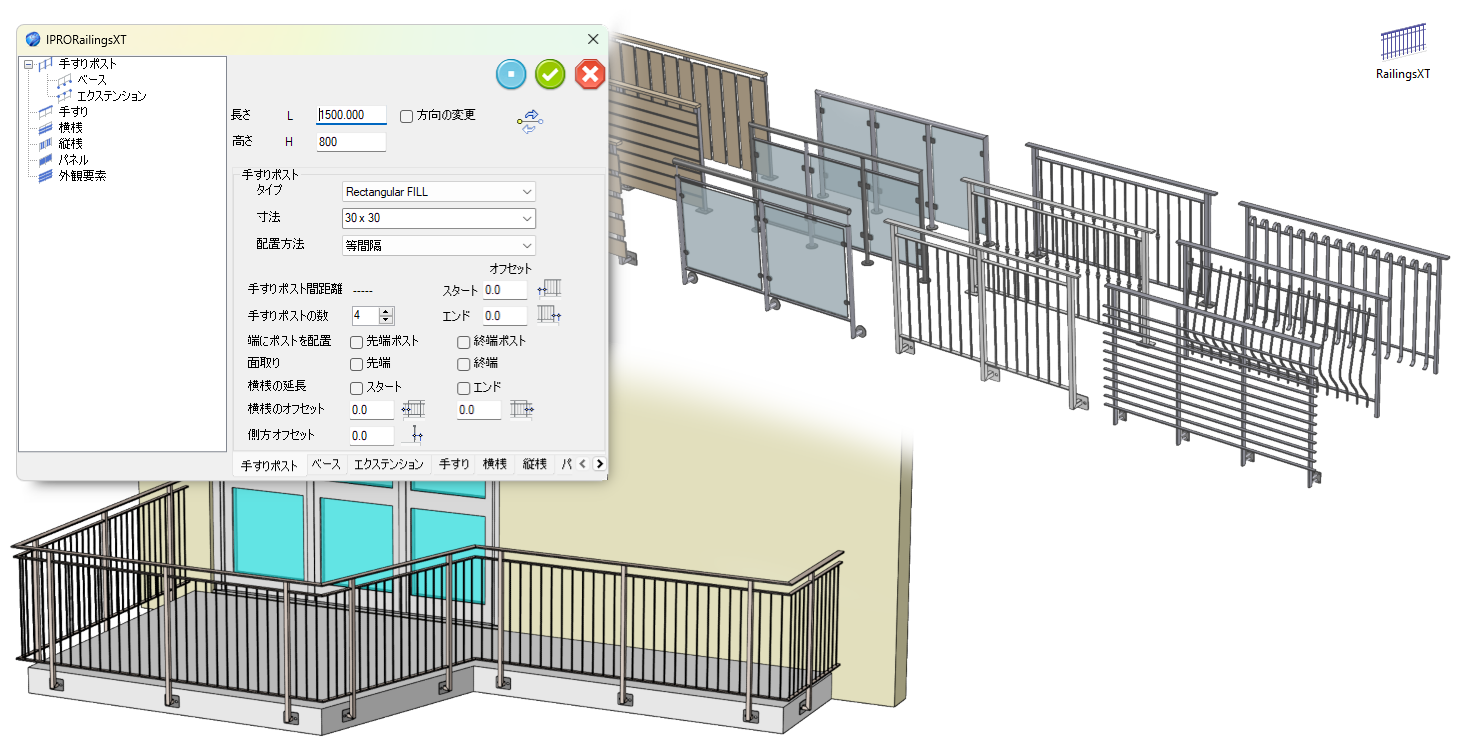Select 横桟 in the tree

pyautogui.click(x=70, y=128)
